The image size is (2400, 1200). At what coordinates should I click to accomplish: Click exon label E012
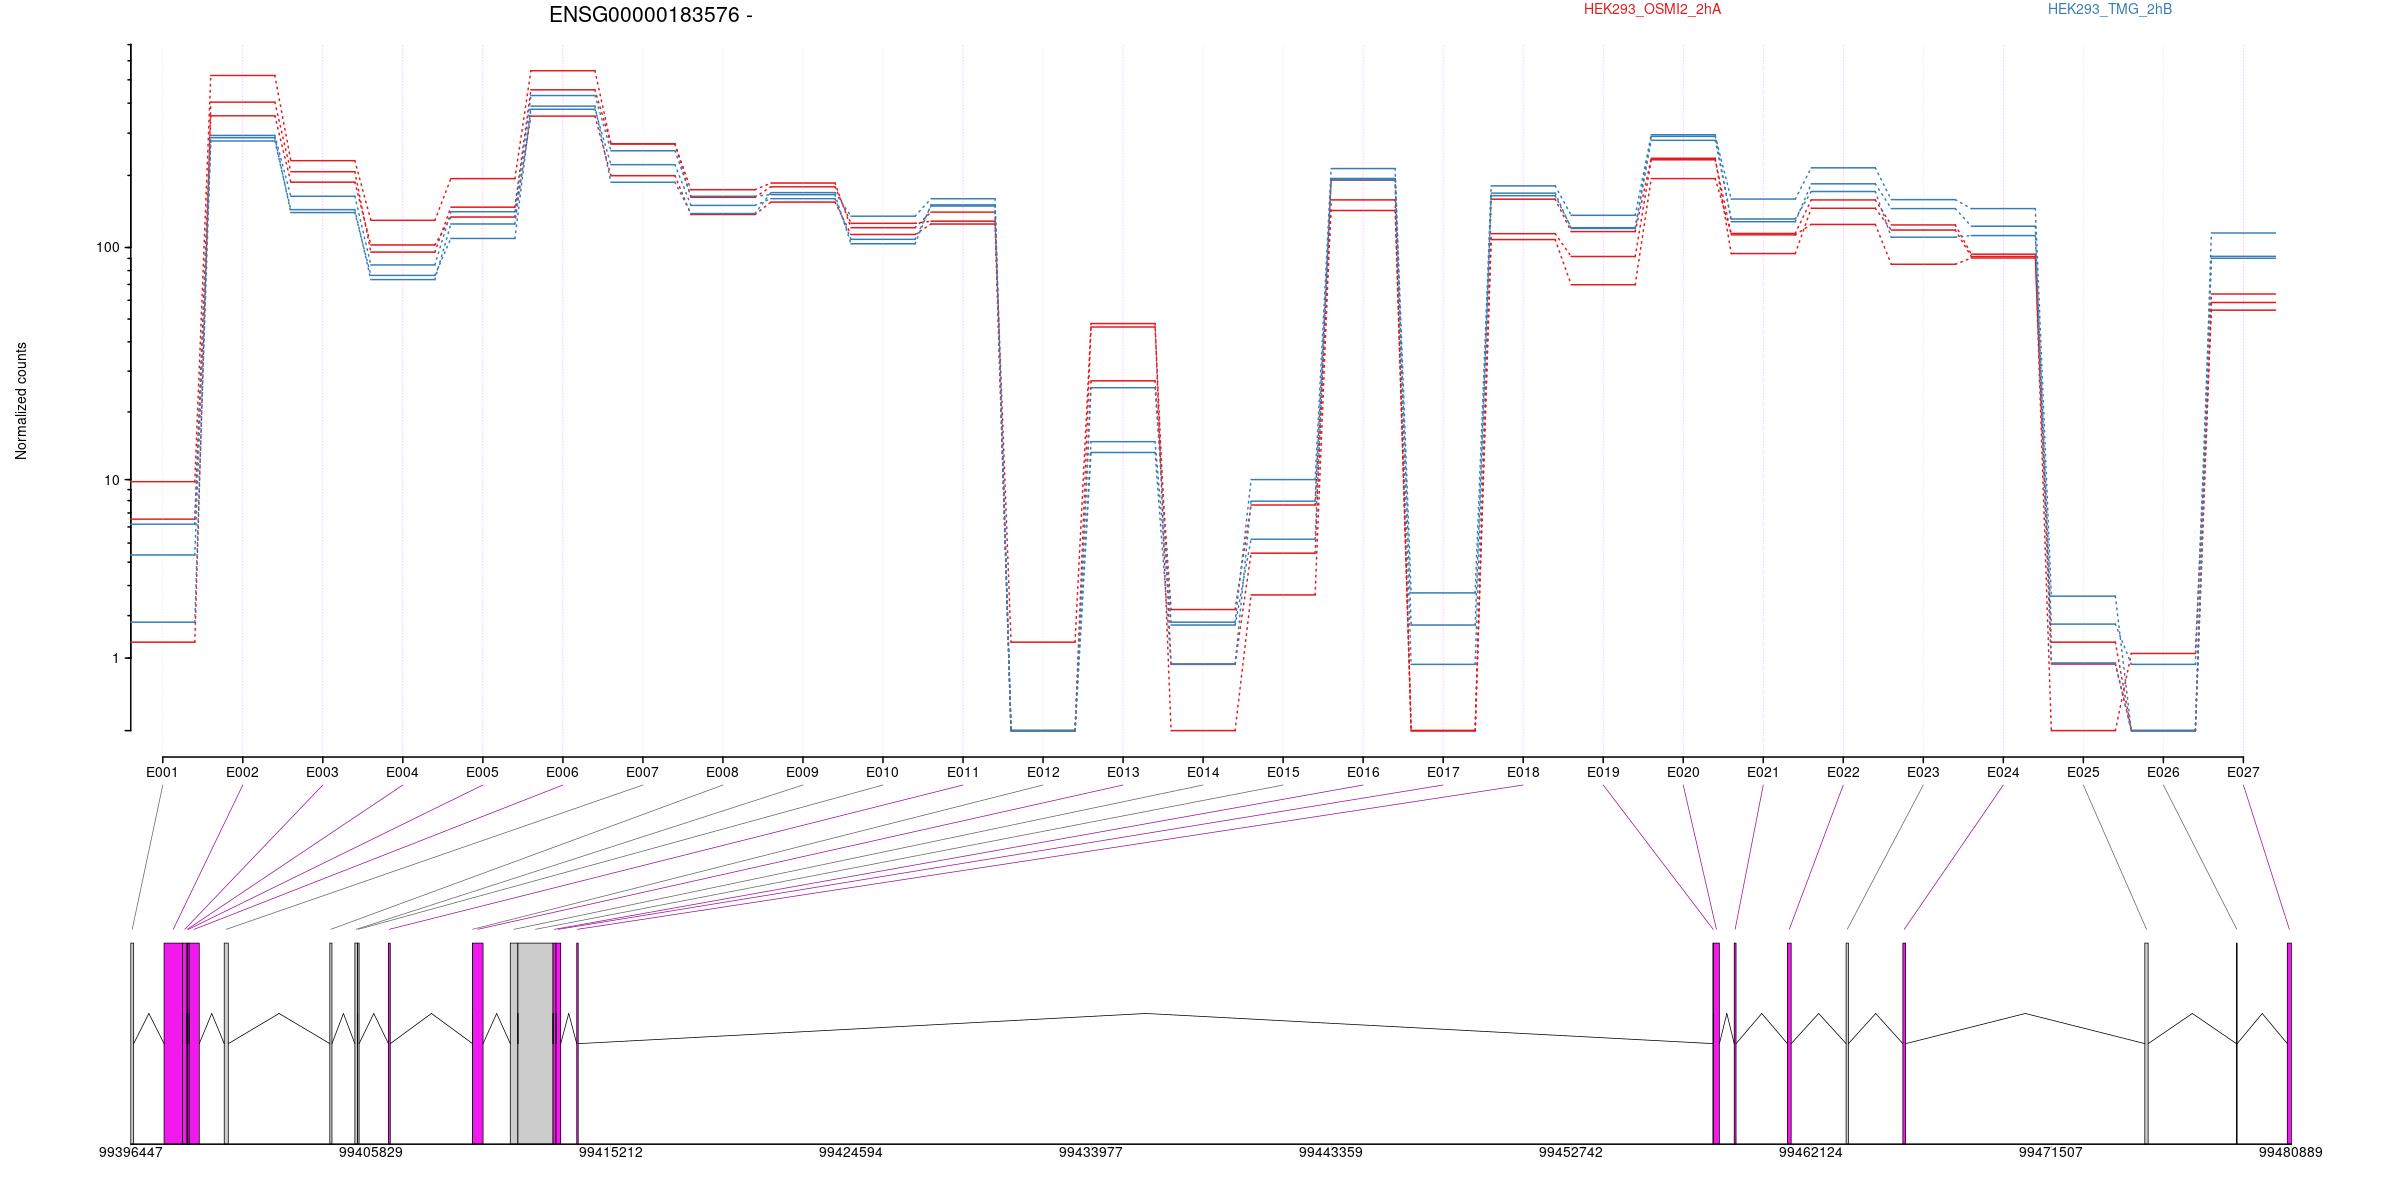pyautogui.click(x=1043, y=772)
